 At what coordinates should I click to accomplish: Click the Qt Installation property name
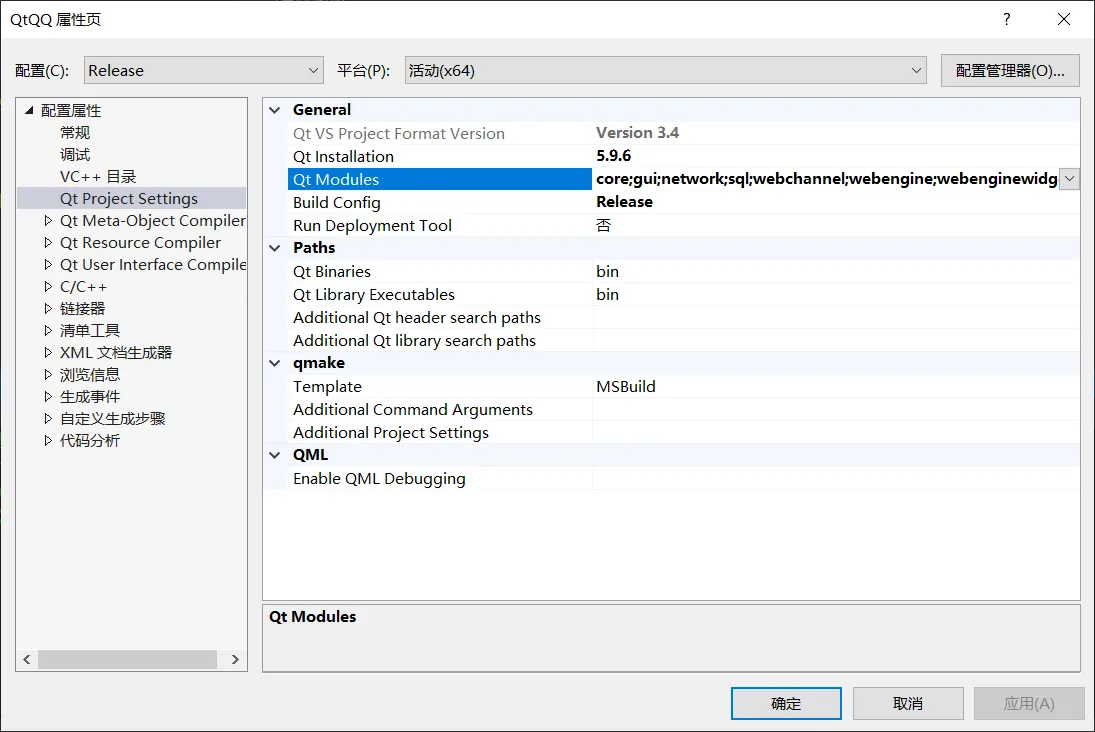344,156
